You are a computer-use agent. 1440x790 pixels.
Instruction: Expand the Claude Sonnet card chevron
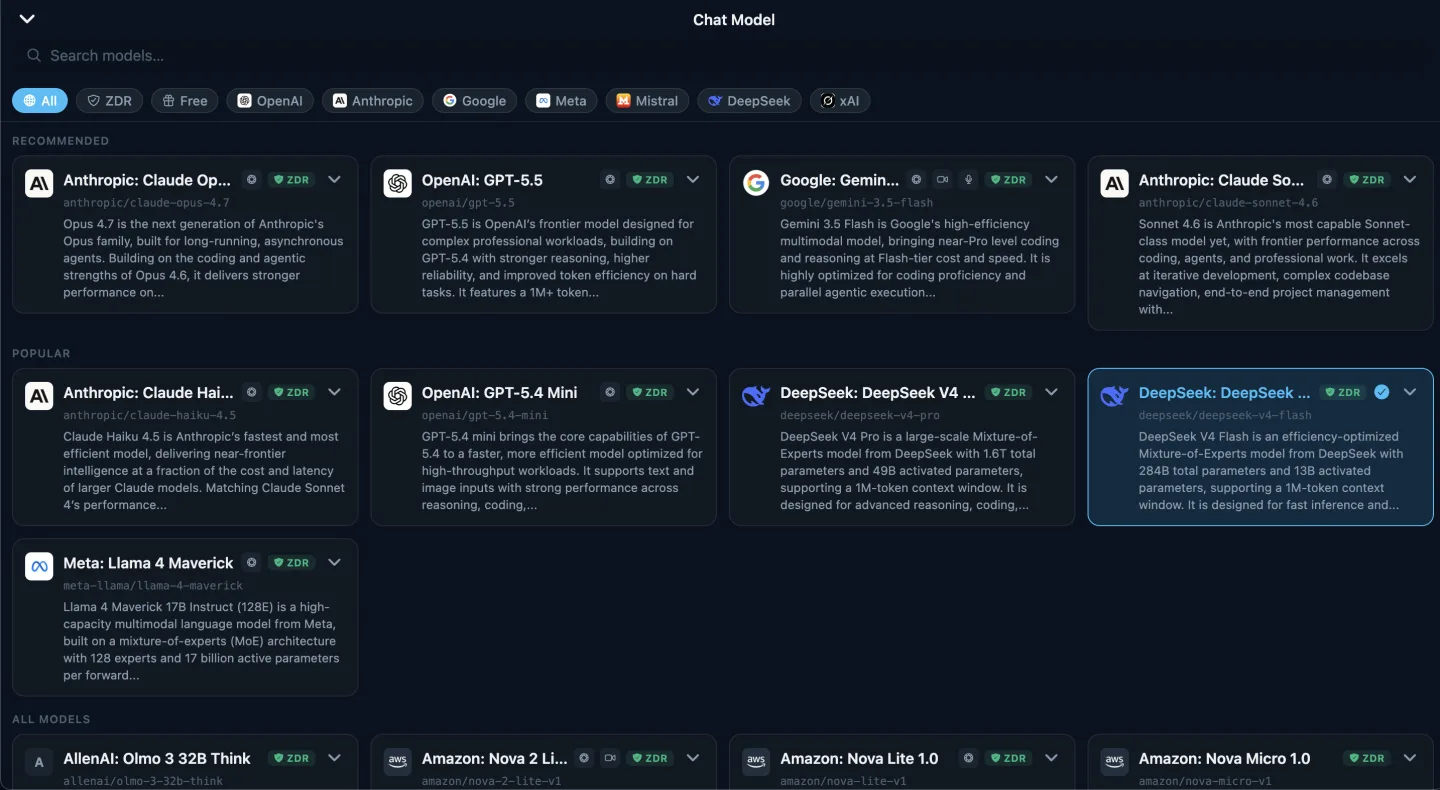point(1410,180)
